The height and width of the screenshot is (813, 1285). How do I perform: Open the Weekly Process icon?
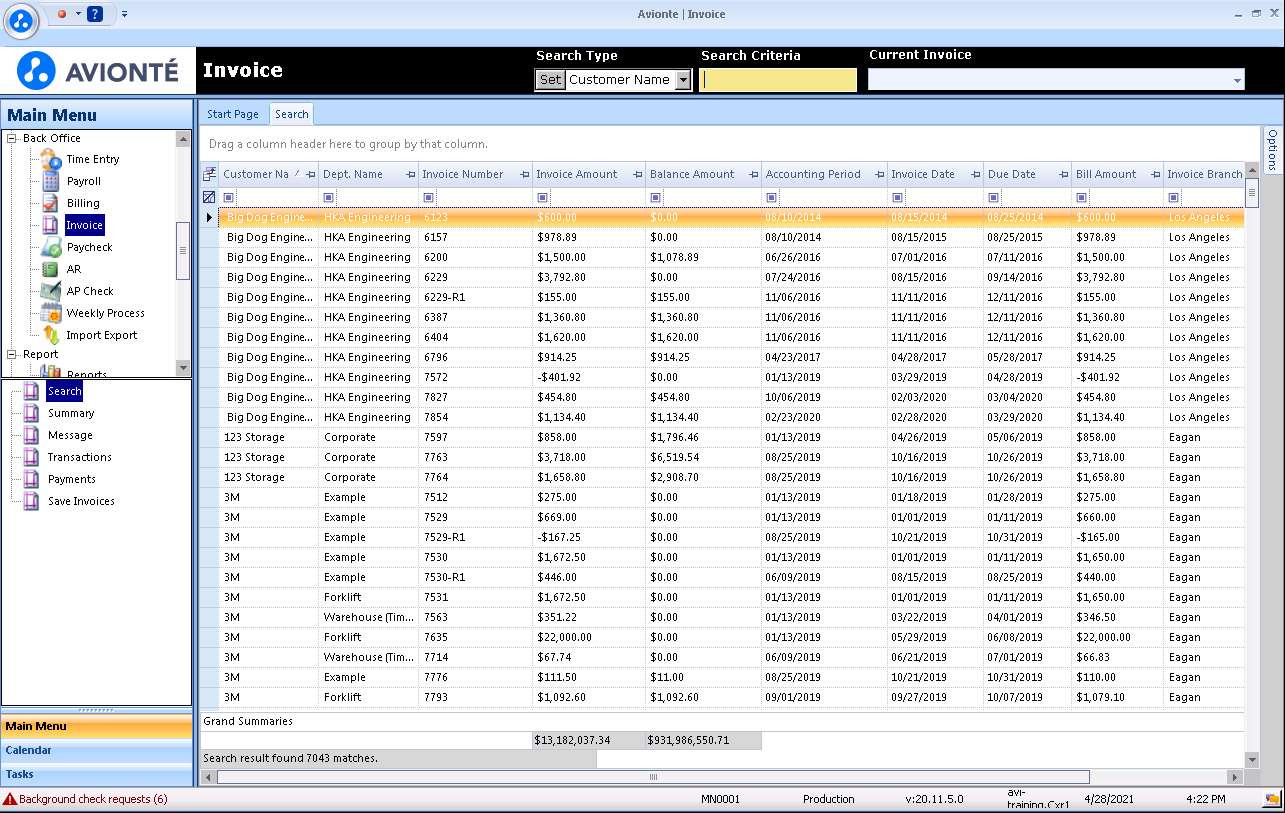(x=50, y=313)
